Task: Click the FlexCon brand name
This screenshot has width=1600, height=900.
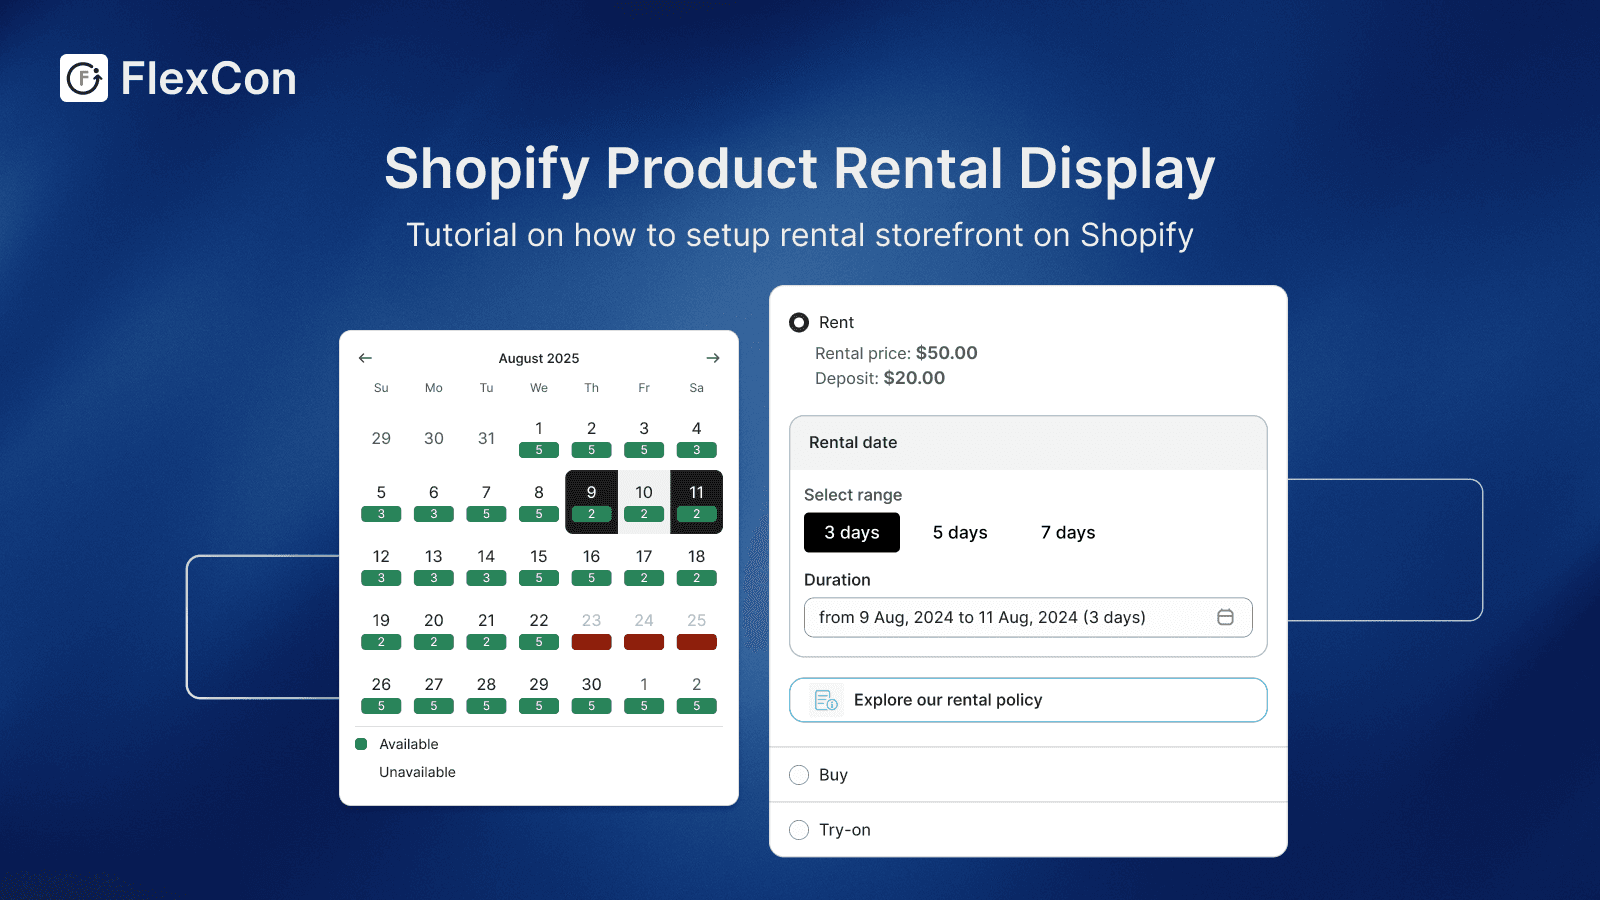Action: pyautogui.click(x=208, y=78)
